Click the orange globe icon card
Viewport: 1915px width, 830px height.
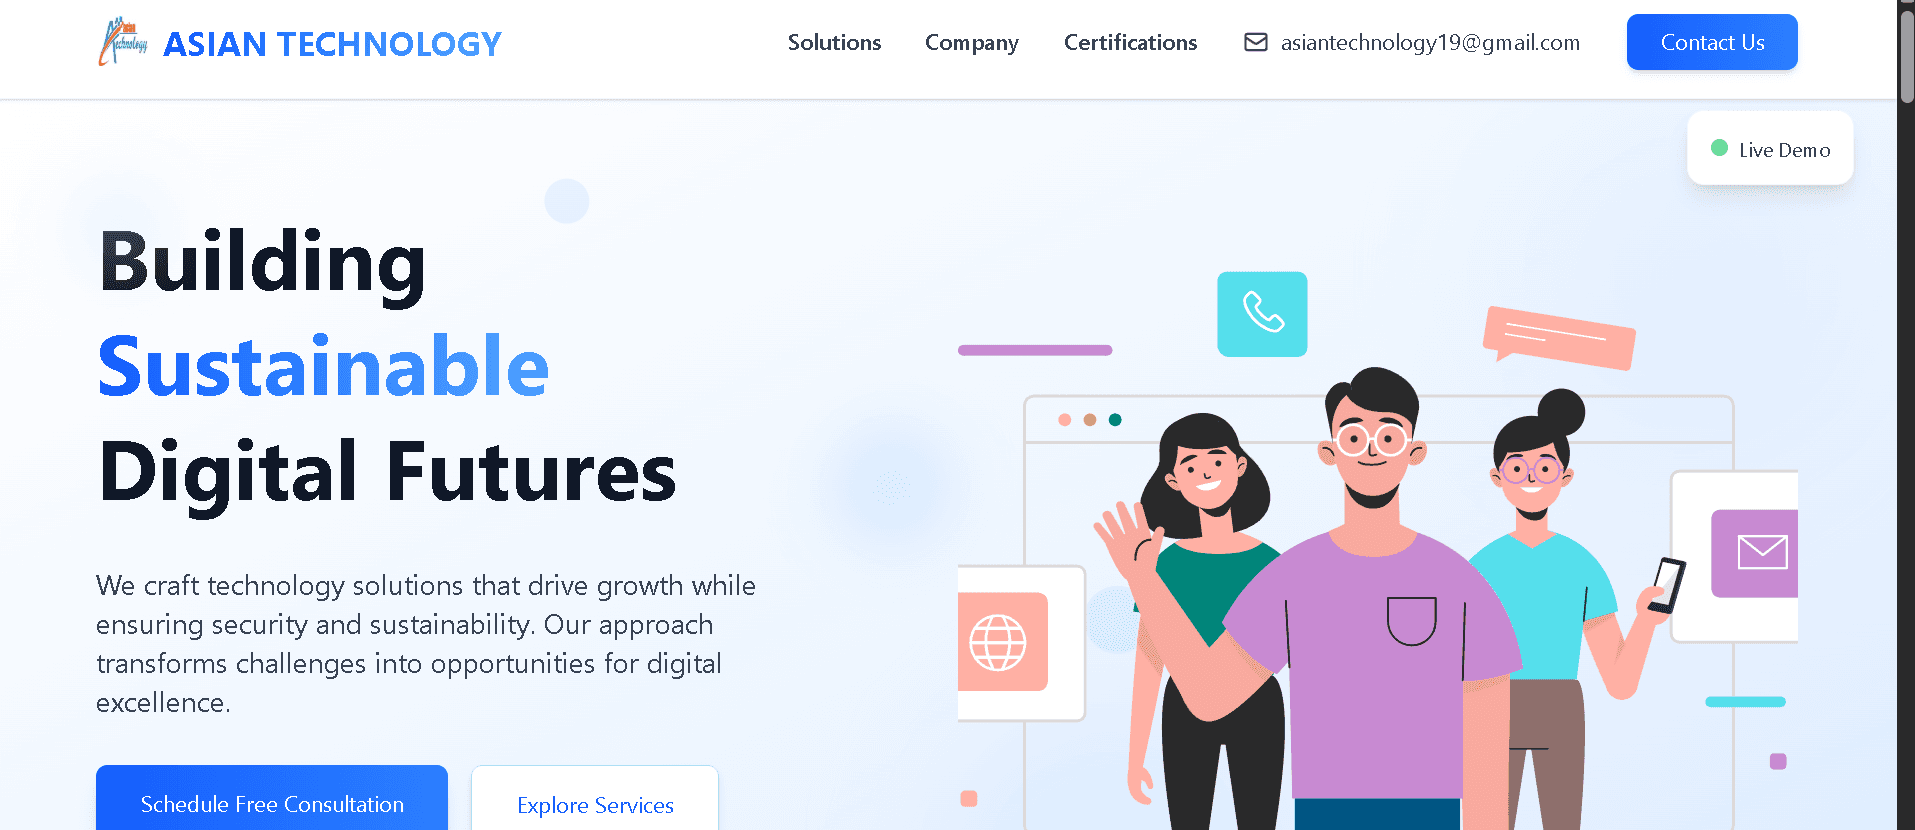(x=1001, y=642)
